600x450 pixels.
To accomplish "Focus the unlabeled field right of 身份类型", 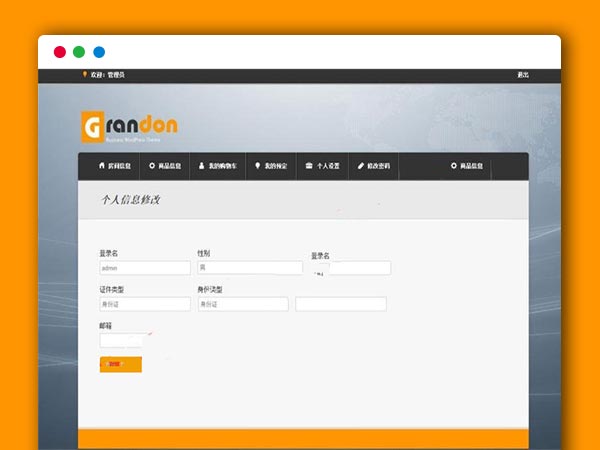I will click(x=341, y=304).
